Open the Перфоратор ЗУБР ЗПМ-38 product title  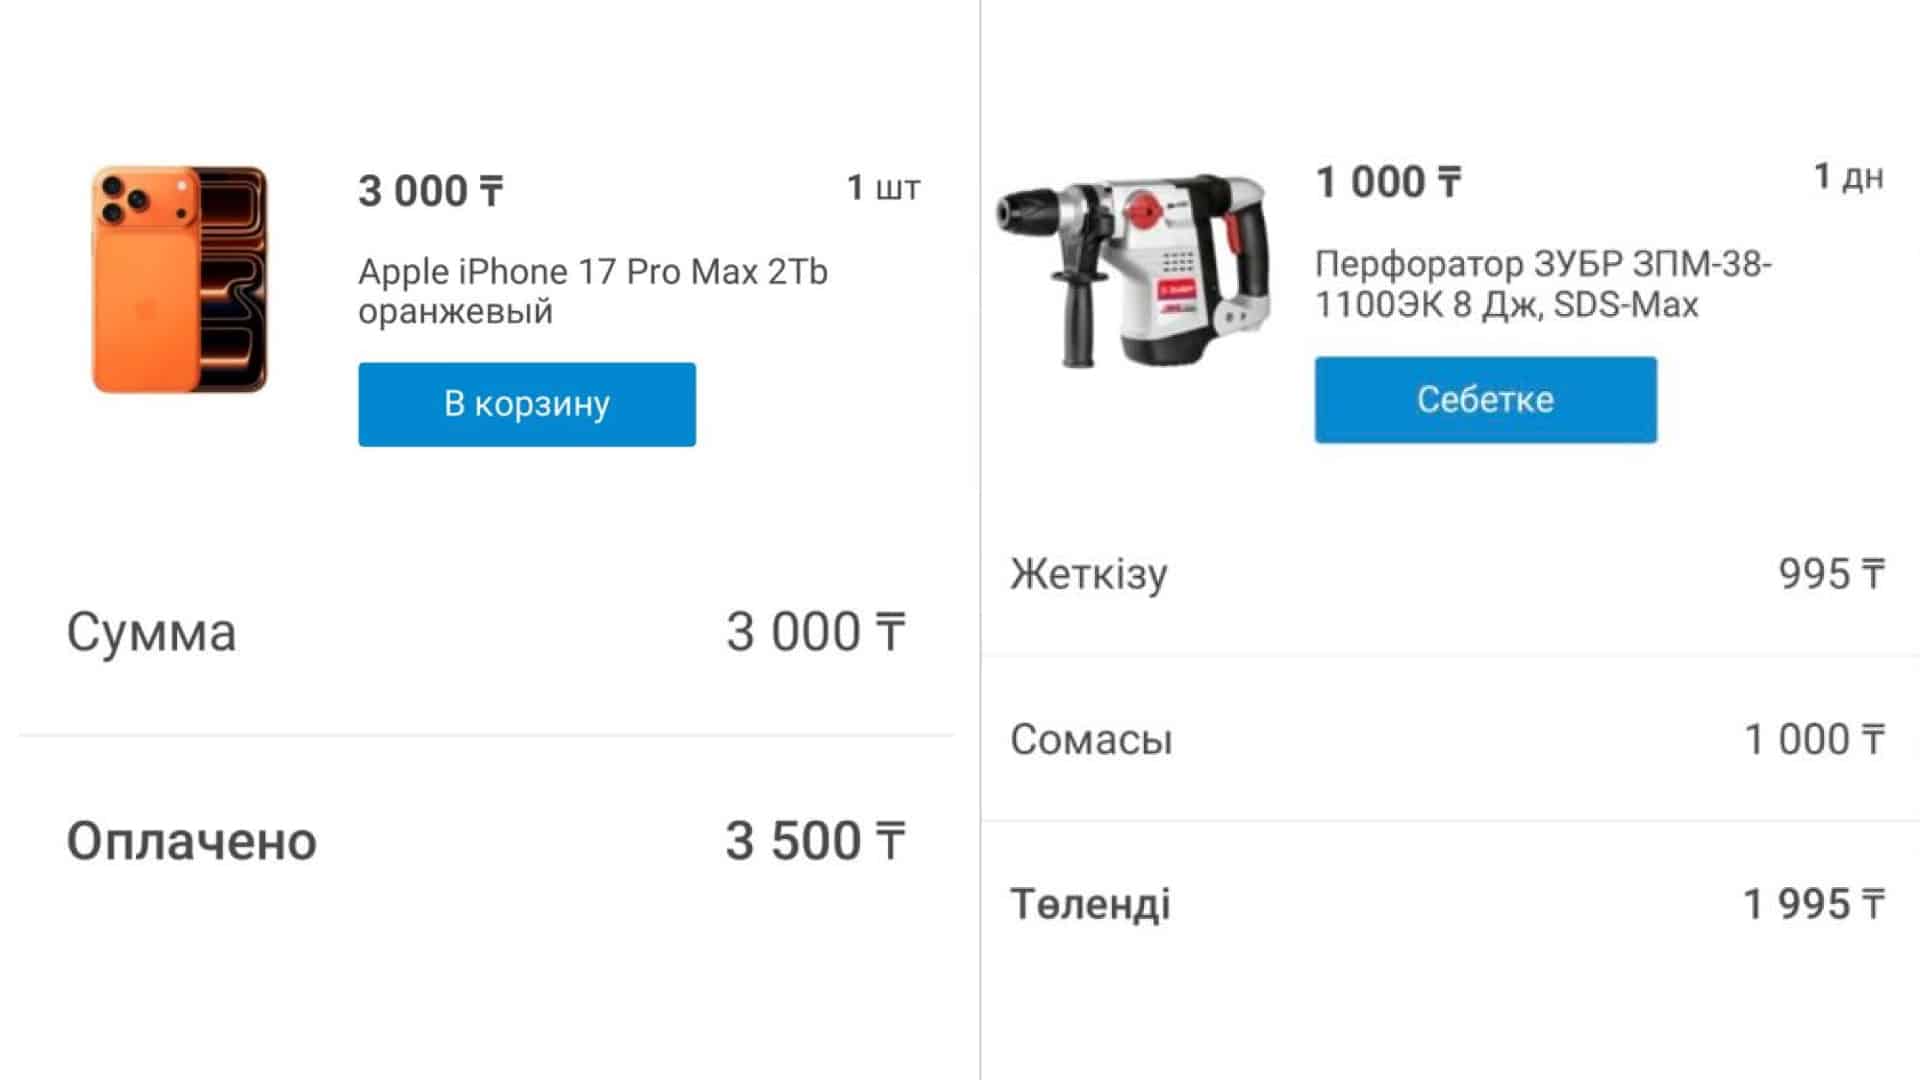(1542, 284)
